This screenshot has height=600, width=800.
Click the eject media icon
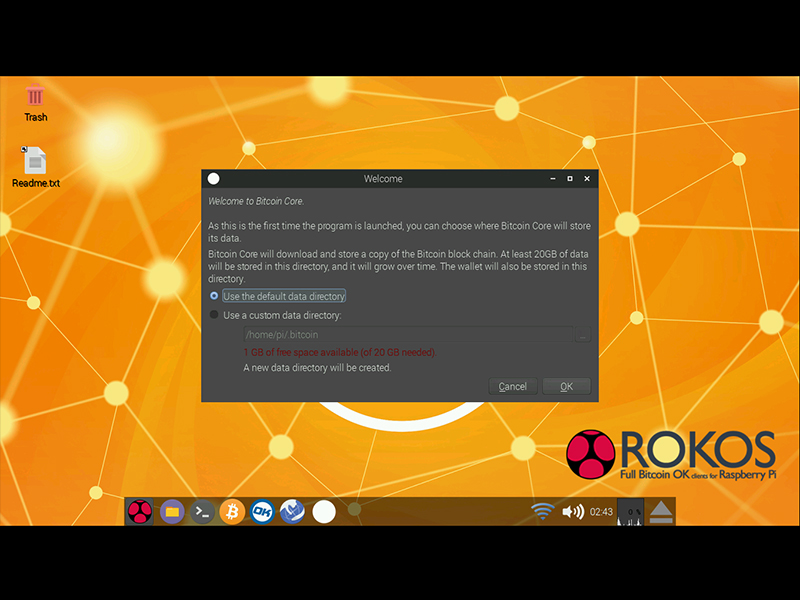(661, 512)
